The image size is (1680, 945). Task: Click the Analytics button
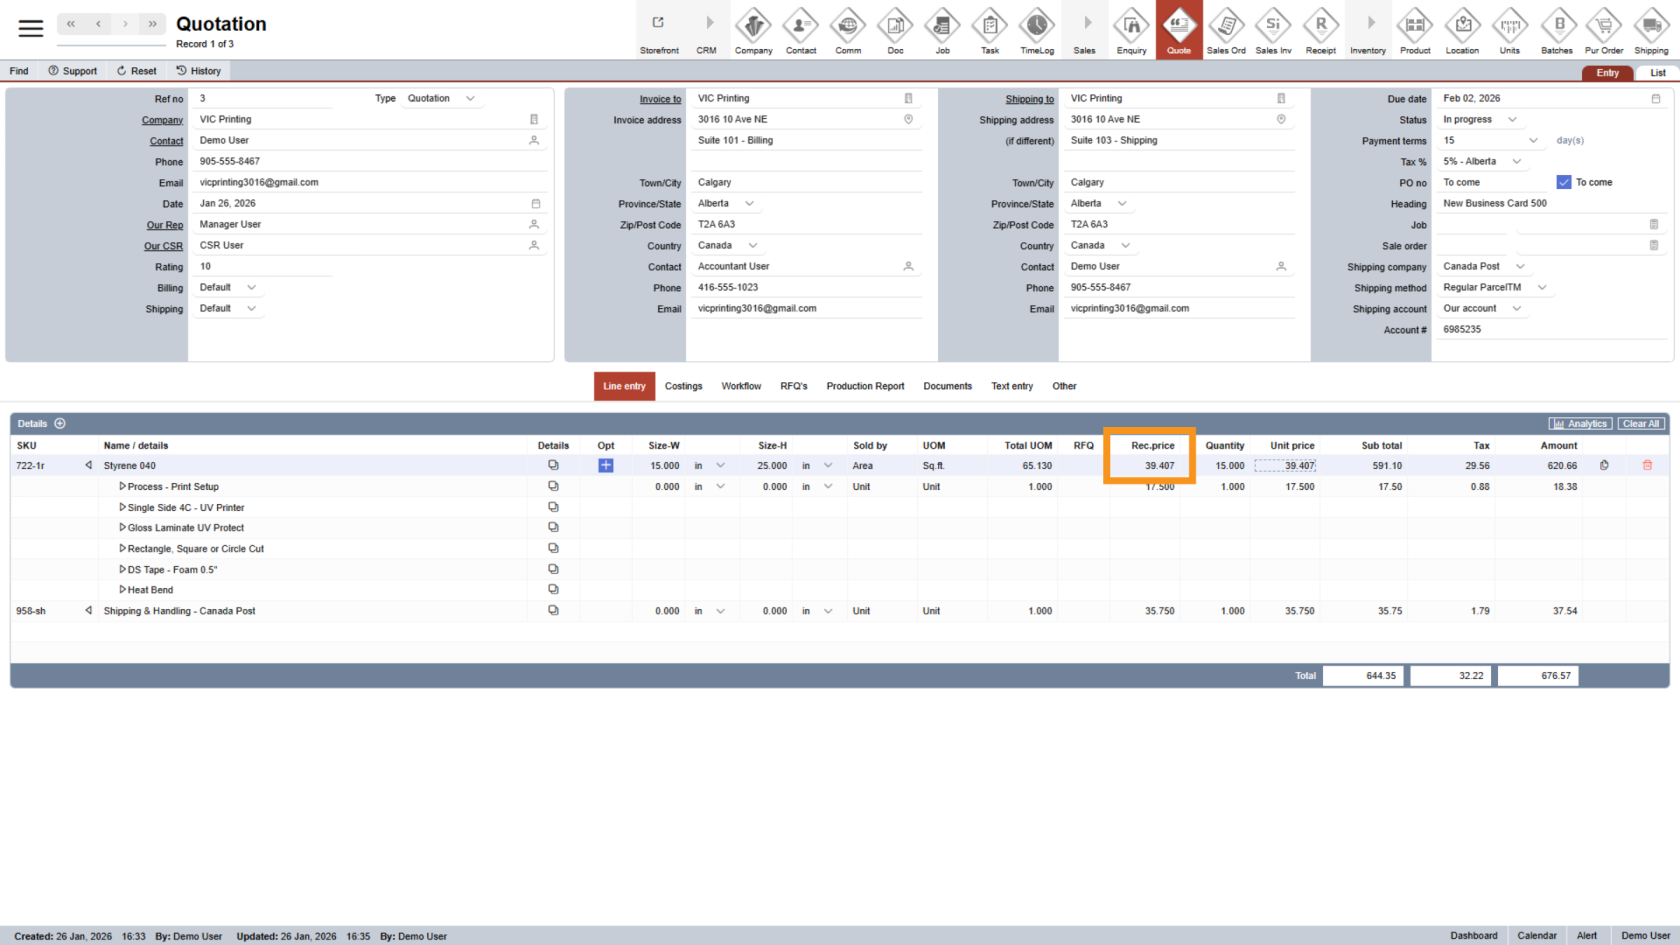(x=1580, y=424)
